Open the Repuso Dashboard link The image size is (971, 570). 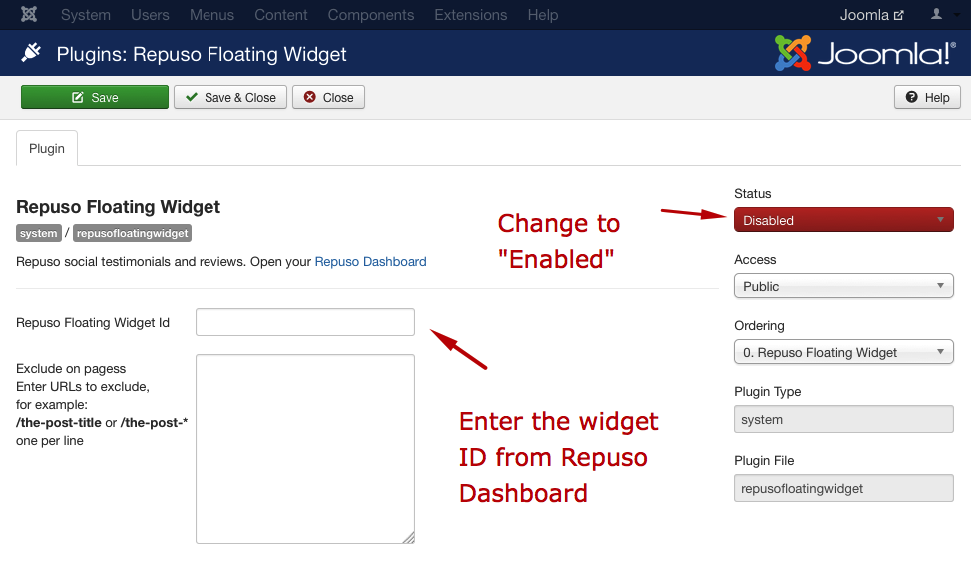pos(370,261)
